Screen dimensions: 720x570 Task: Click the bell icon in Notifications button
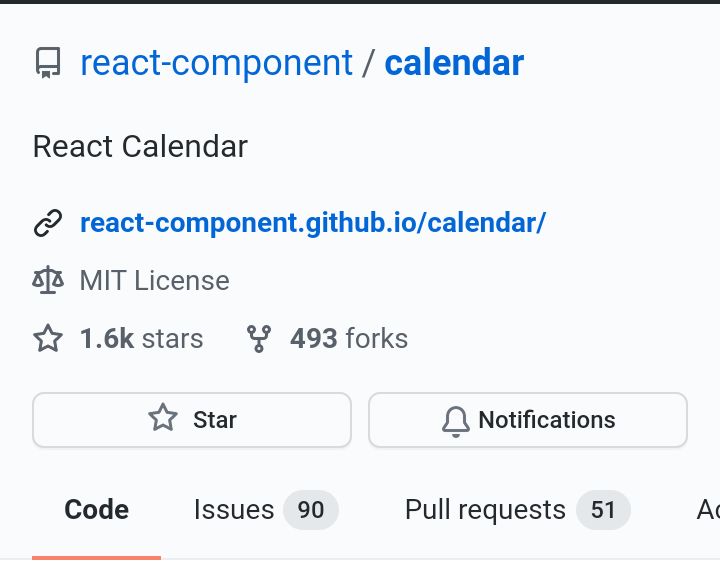[456, 421]
